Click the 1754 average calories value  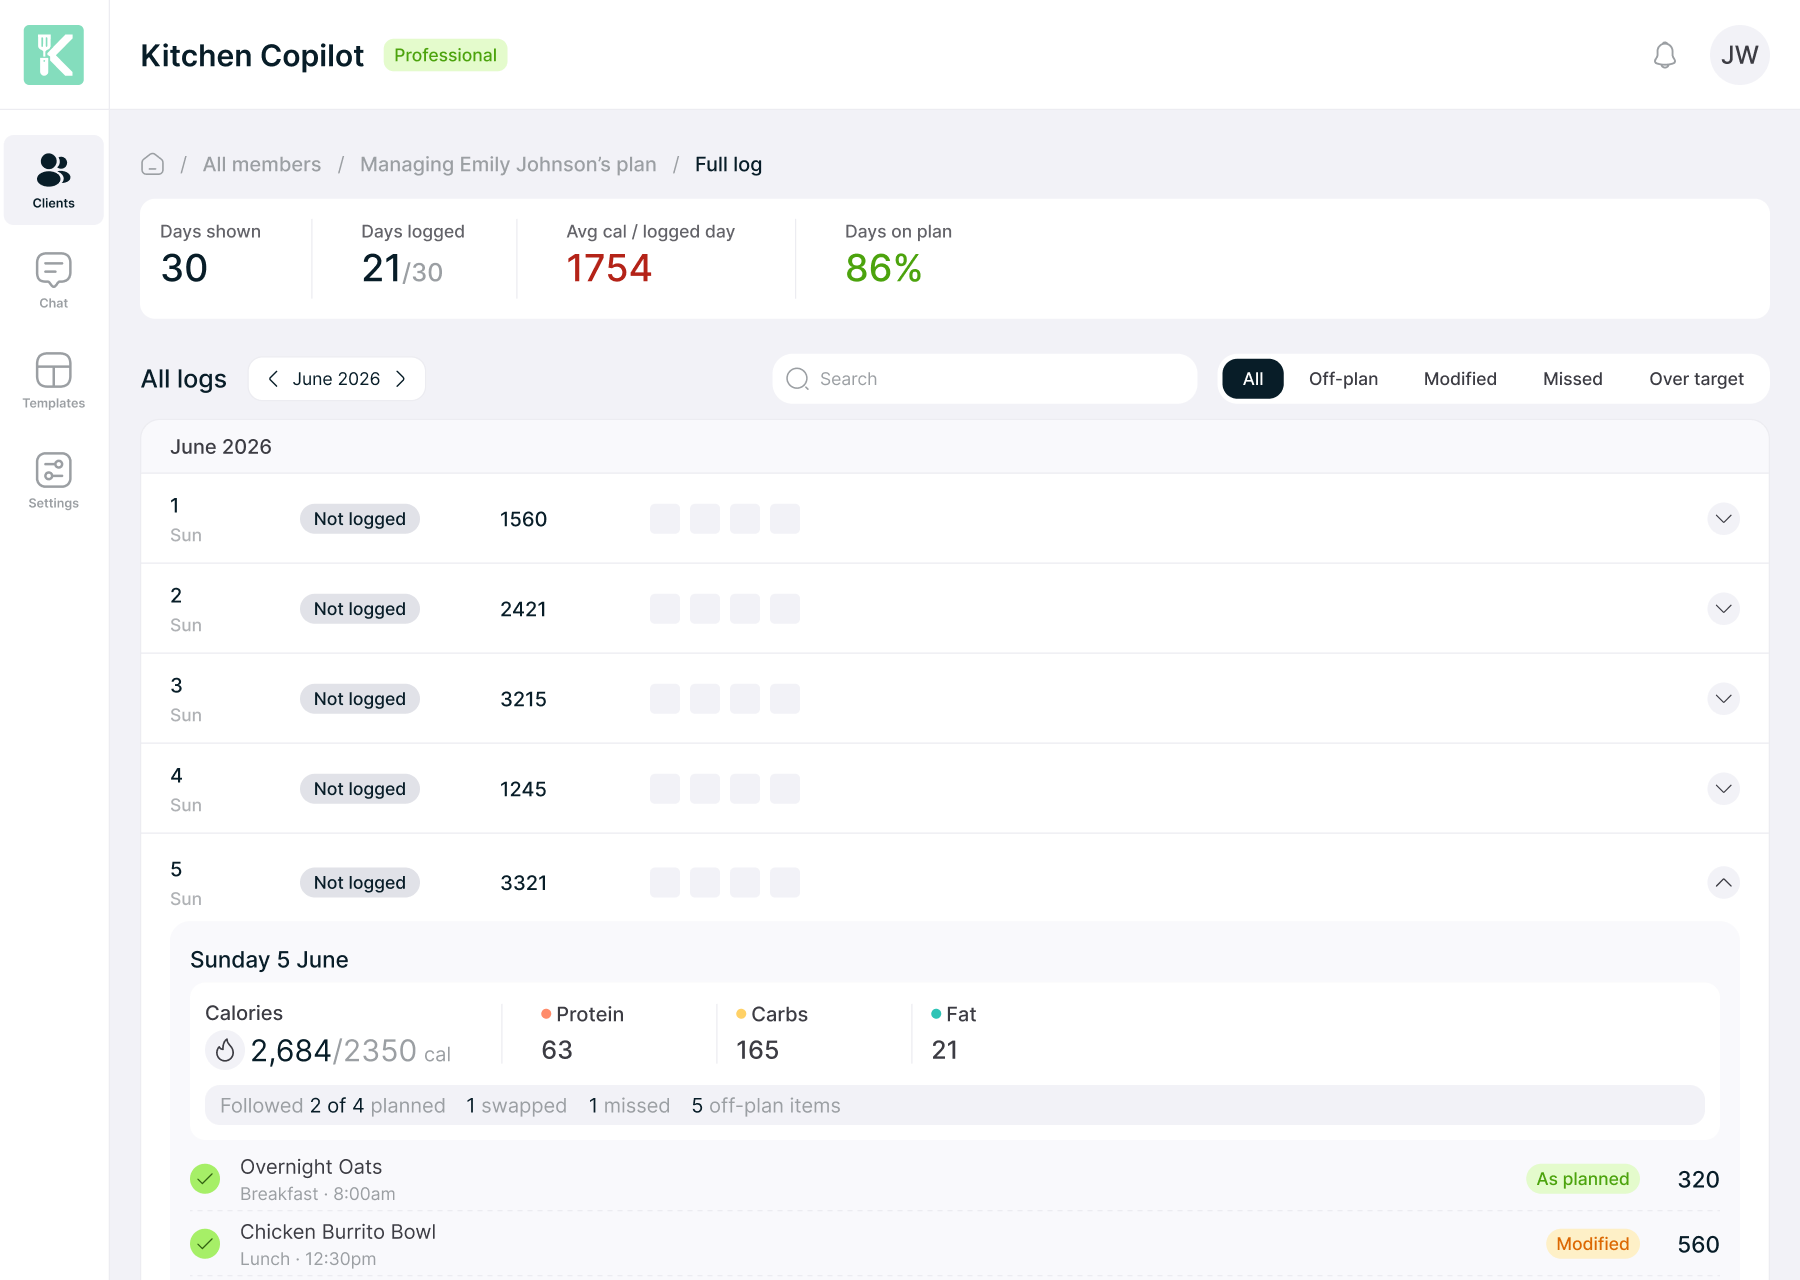[609, 268]
